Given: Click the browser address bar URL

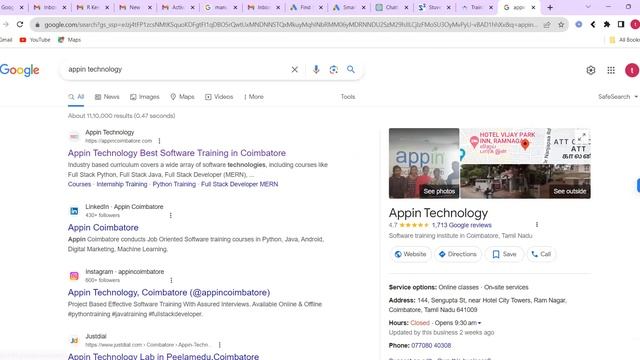Looking at the screenshot, I should [290, 25].
